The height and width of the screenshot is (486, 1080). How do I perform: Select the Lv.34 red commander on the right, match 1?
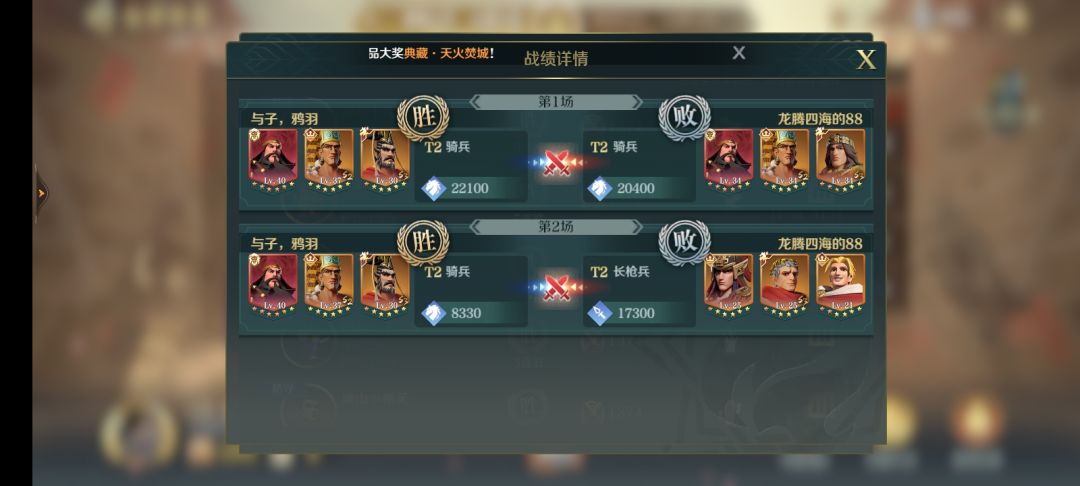coord(729,160)
